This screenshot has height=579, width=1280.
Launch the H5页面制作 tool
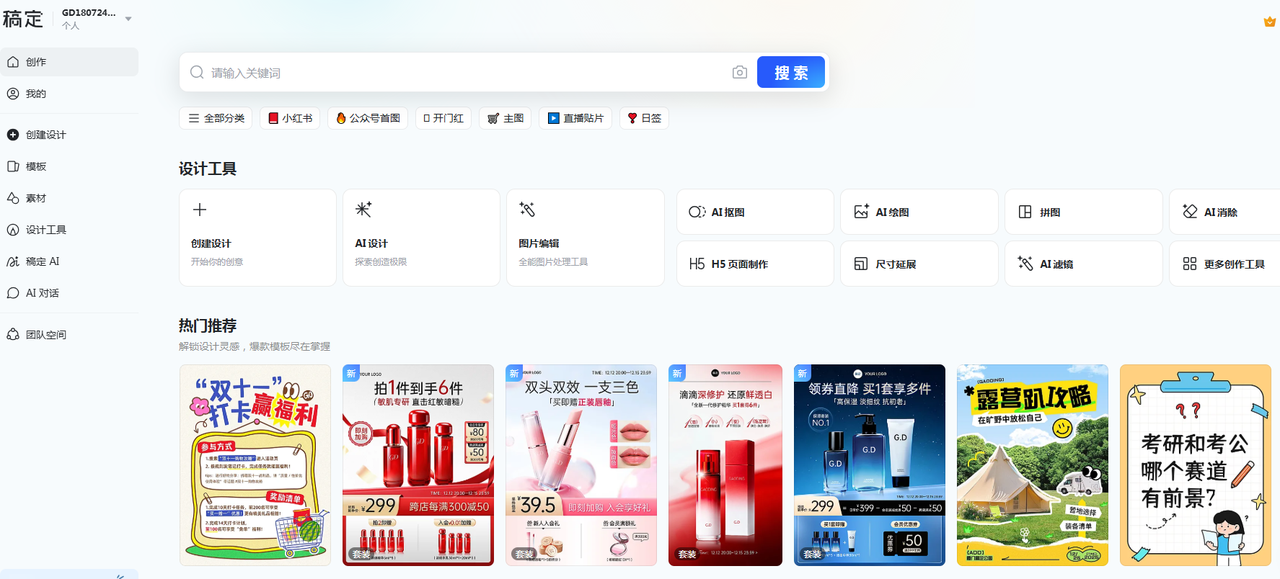click(x=755, y=264)
